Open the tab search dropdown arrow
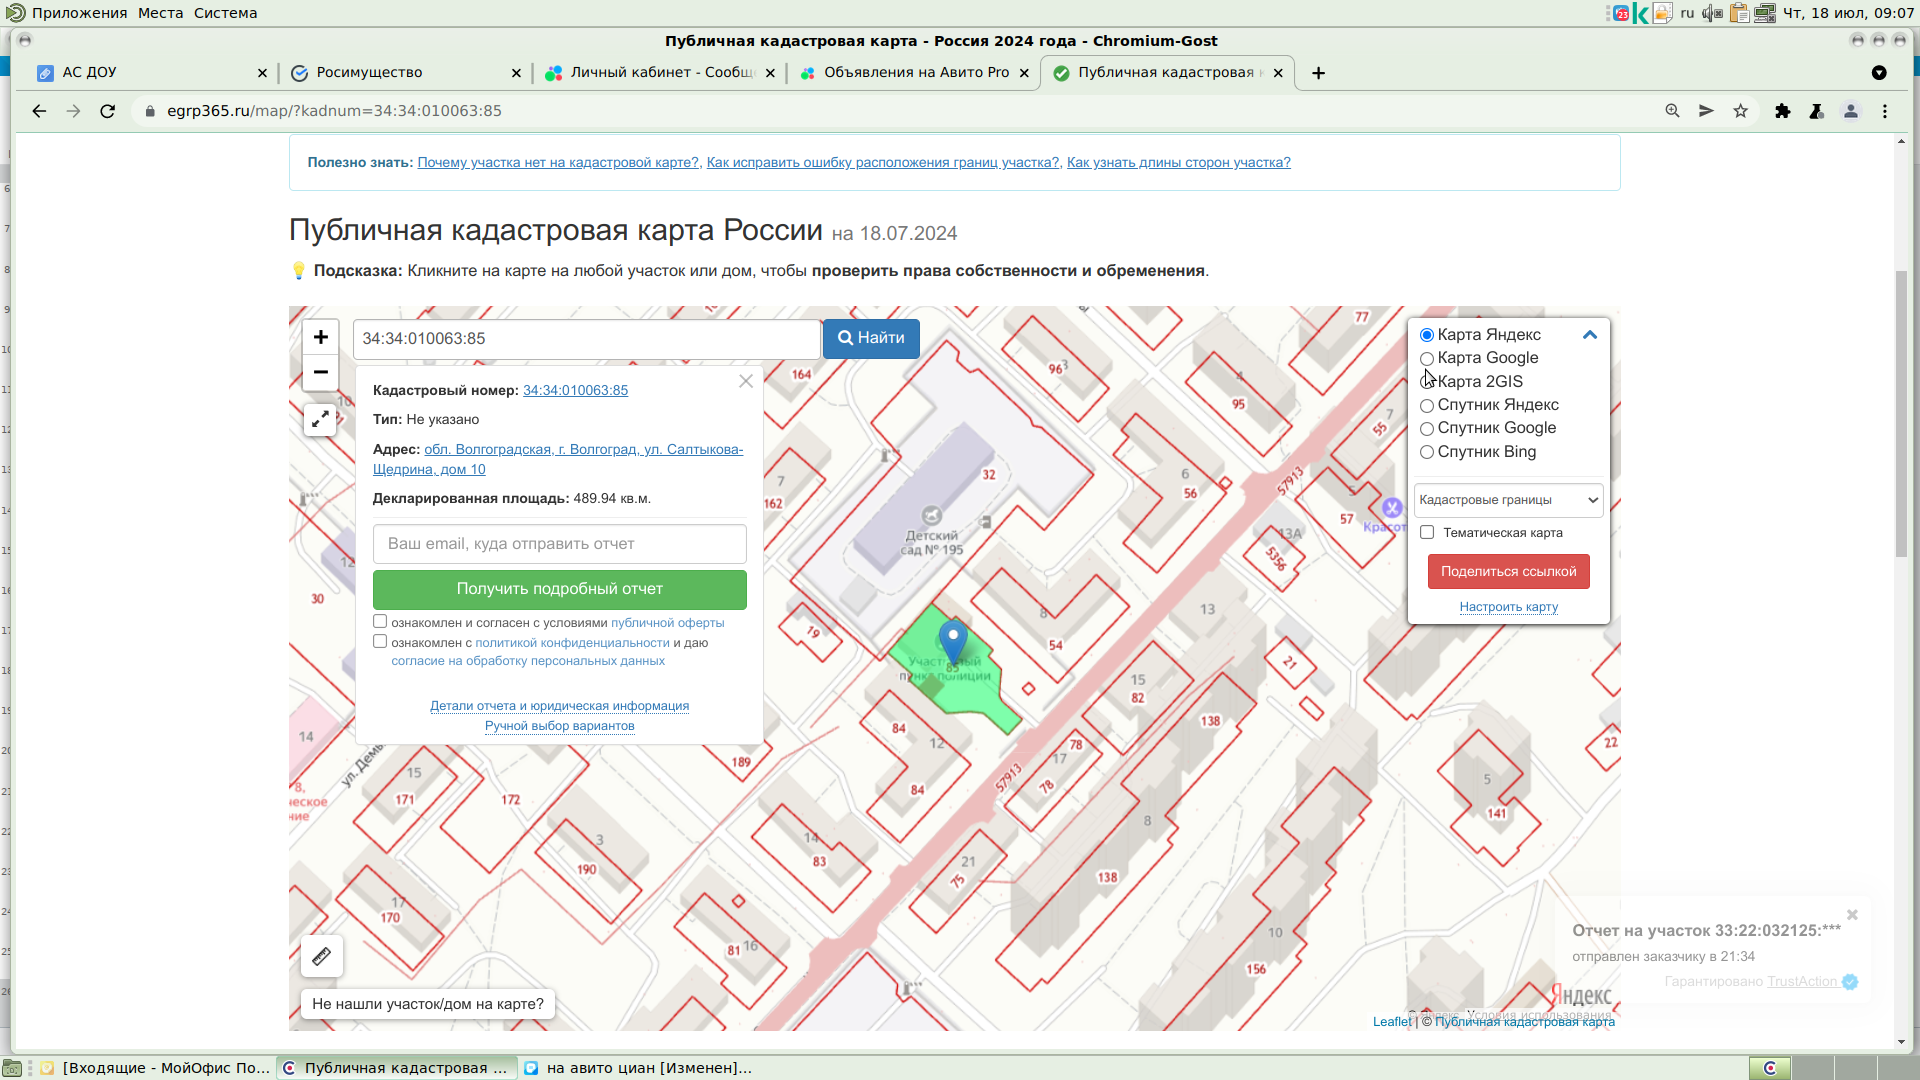The image size is (1920, 1080). point(1878,73)
